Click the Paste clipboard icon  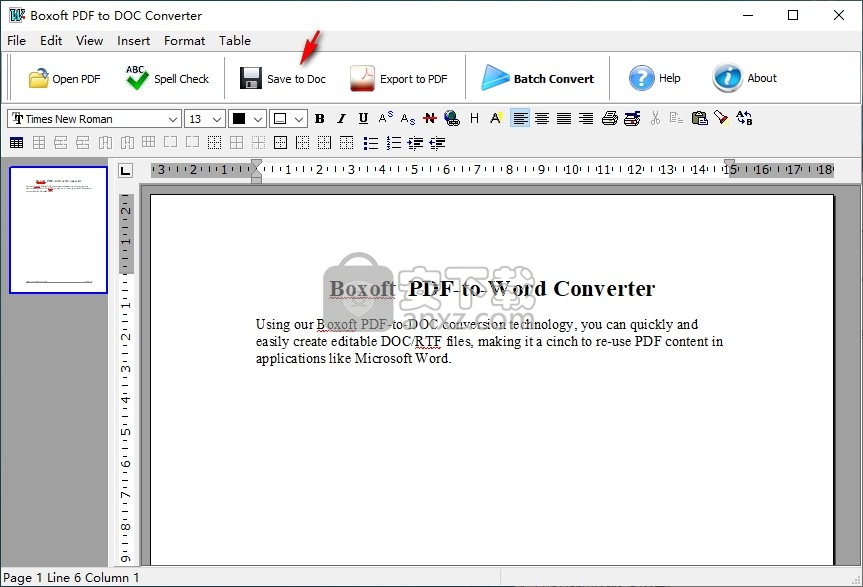(699, 118)
